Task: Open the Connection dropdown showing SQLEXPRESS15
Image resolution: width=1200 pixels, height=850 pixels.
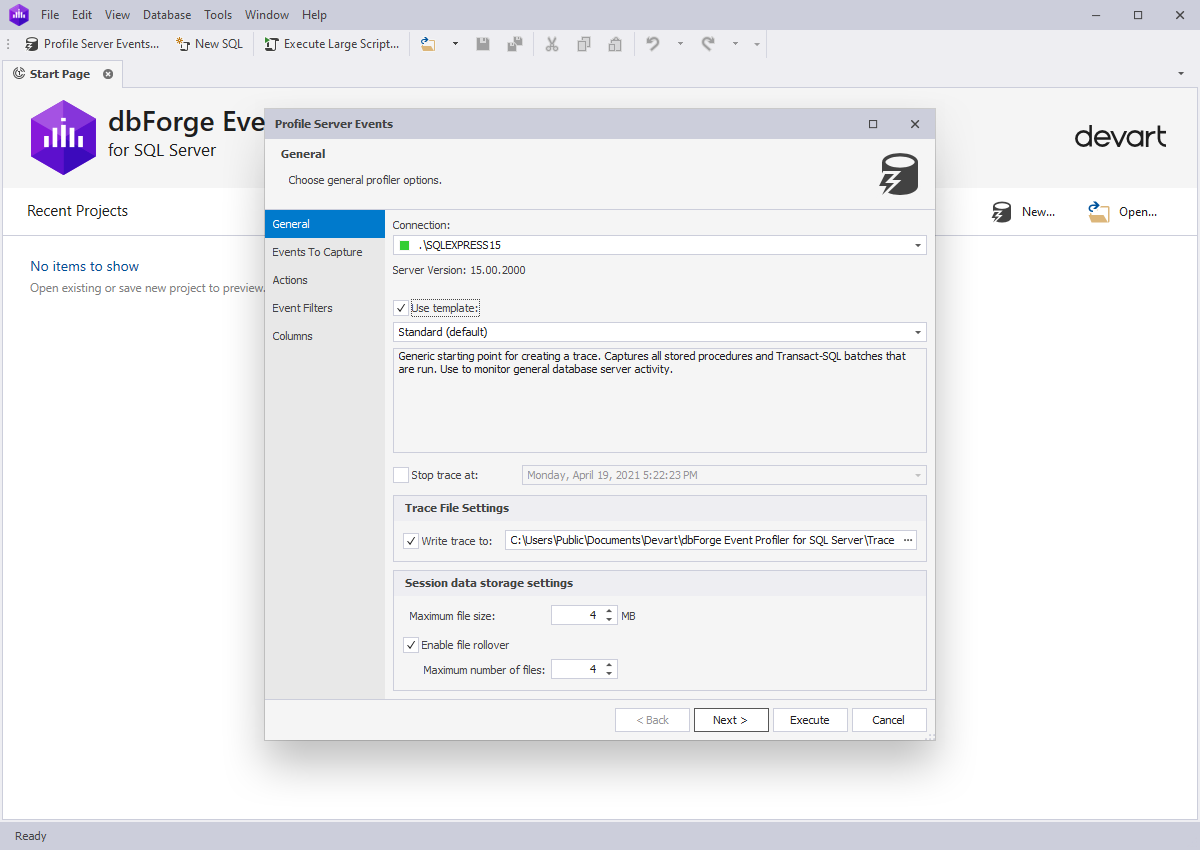Action: click(x=917, y=245)
